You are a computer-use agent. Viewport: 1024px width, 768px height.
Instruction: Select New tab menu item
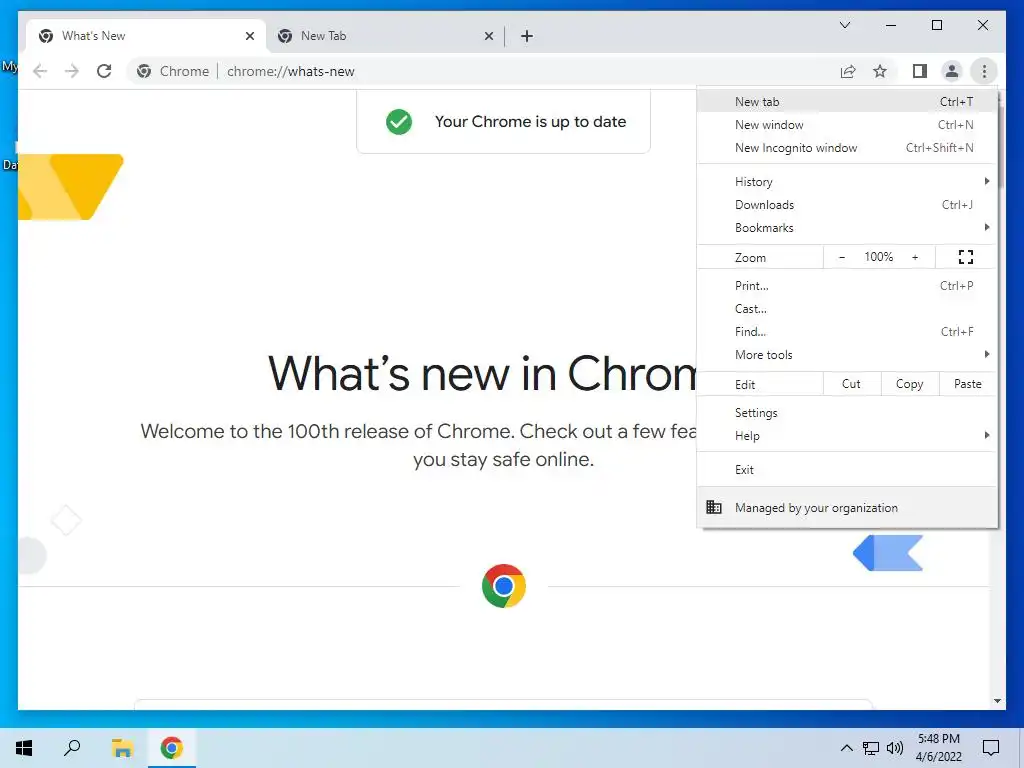[847, 102]
